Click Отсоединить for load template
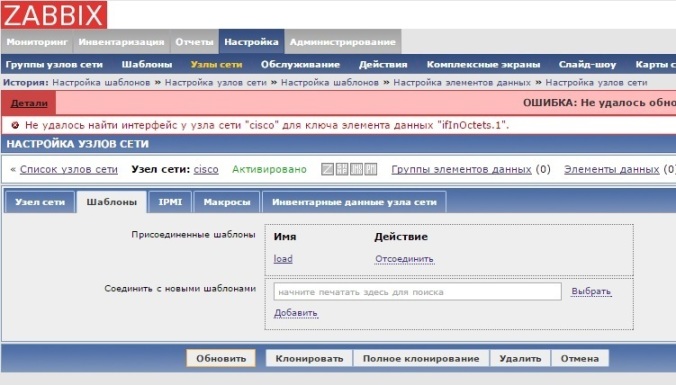Image resolution: width=676 pixels, height=385 pixels. pos(404,259)
